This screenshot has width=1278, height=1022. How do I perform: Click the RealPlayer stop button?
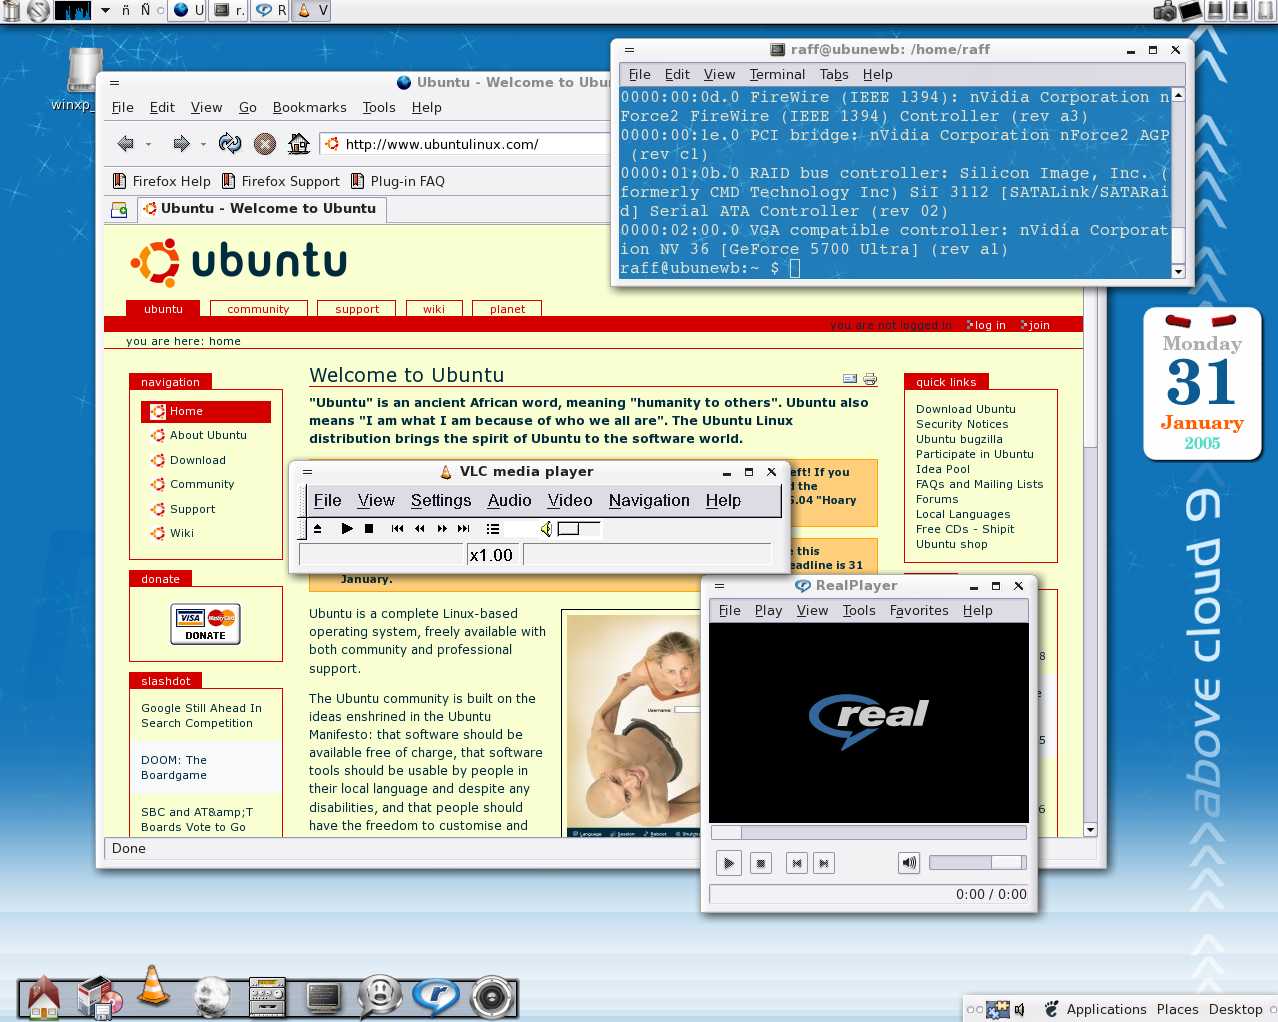tap(761, 863)
